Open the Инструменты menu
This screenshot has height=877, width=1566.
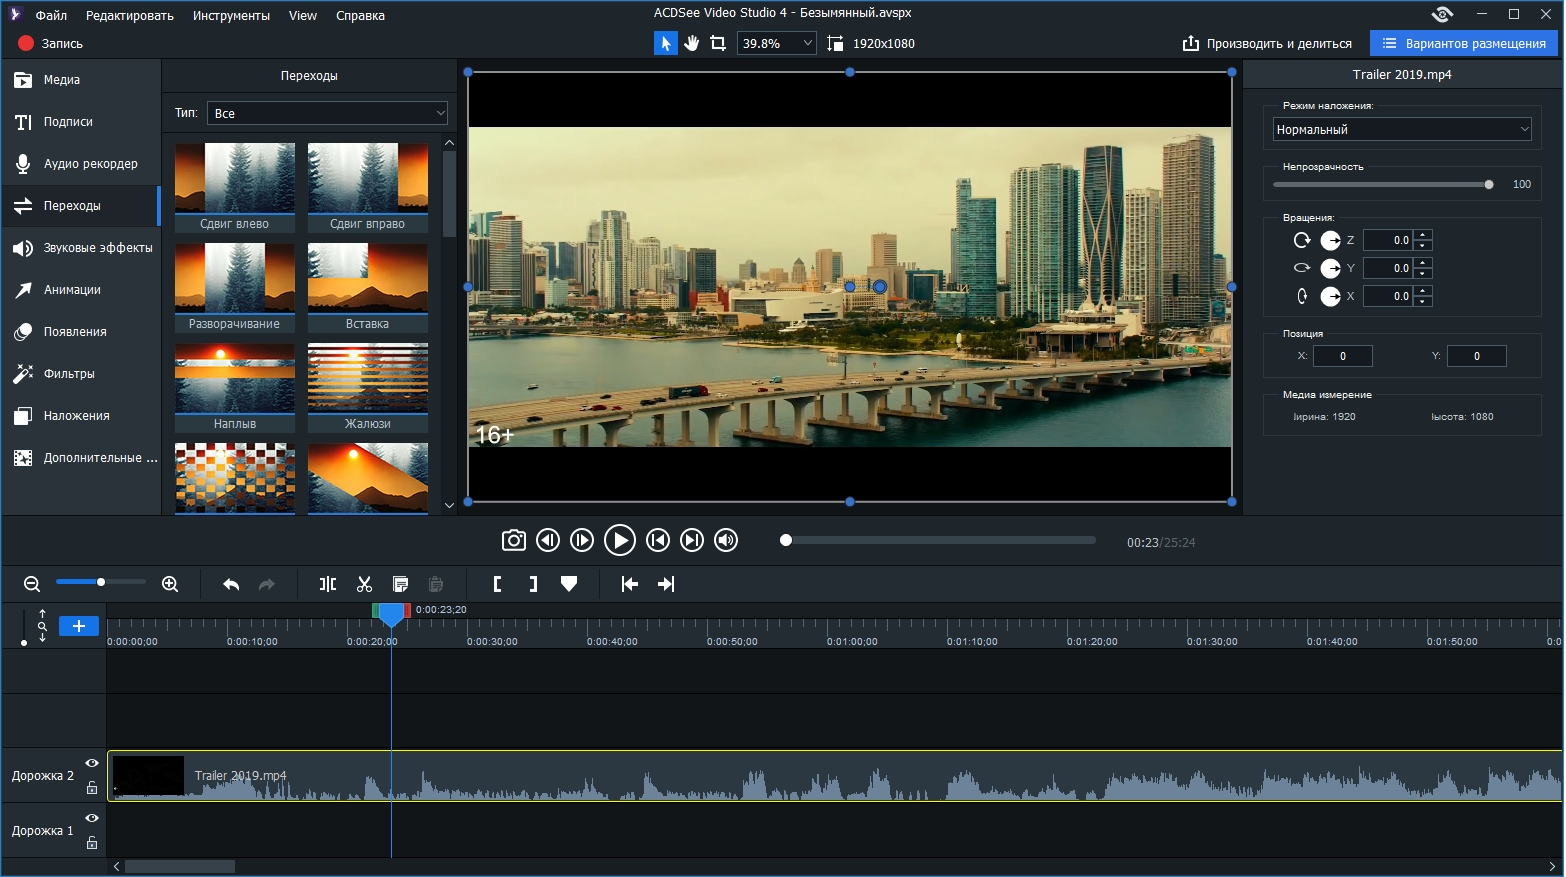[231, 15]
